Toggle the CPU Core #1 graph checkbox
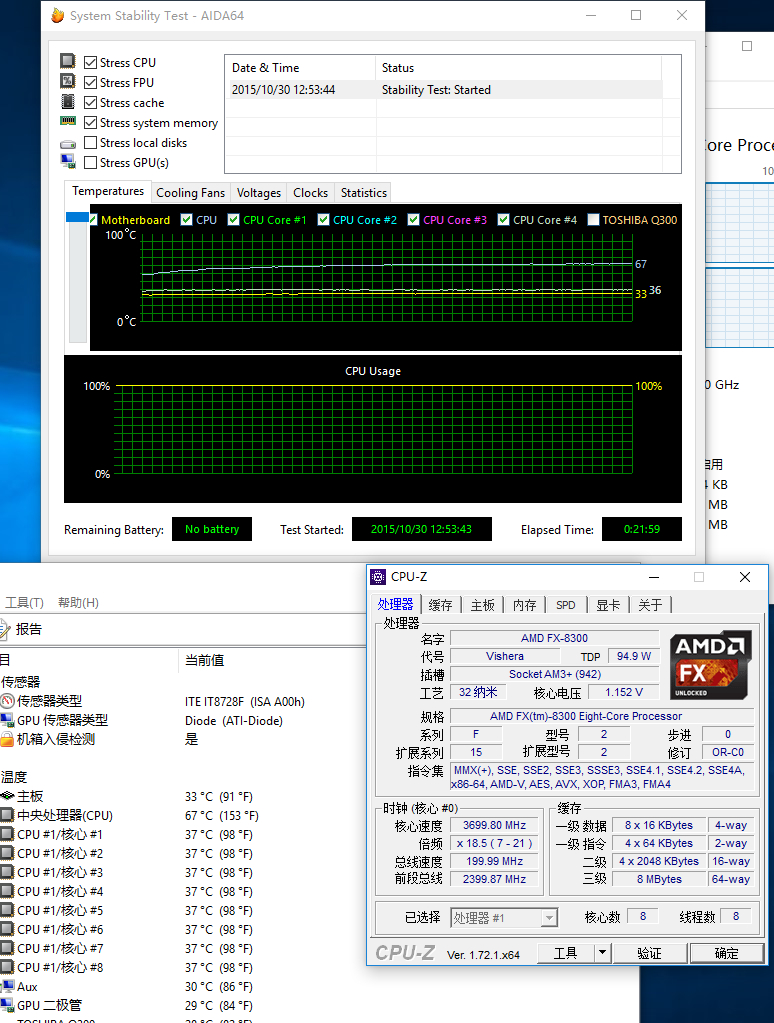 click(x=233, y=220)
